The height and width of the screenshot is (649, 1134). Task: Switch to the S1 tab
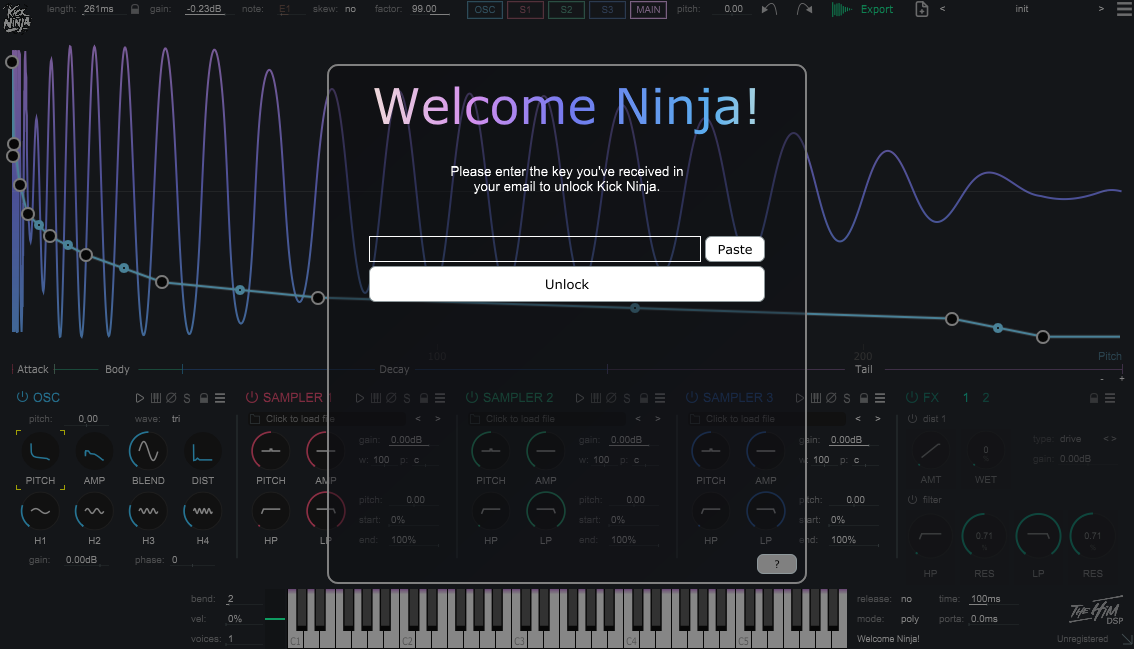(525, 9)
